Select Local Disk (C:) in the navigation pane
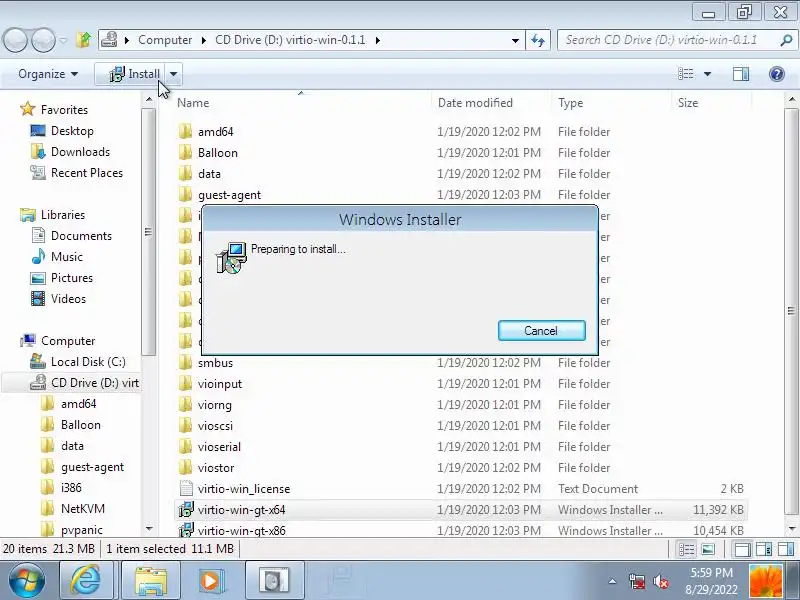This screenshot has width=800, height=600. click(88, 362)
